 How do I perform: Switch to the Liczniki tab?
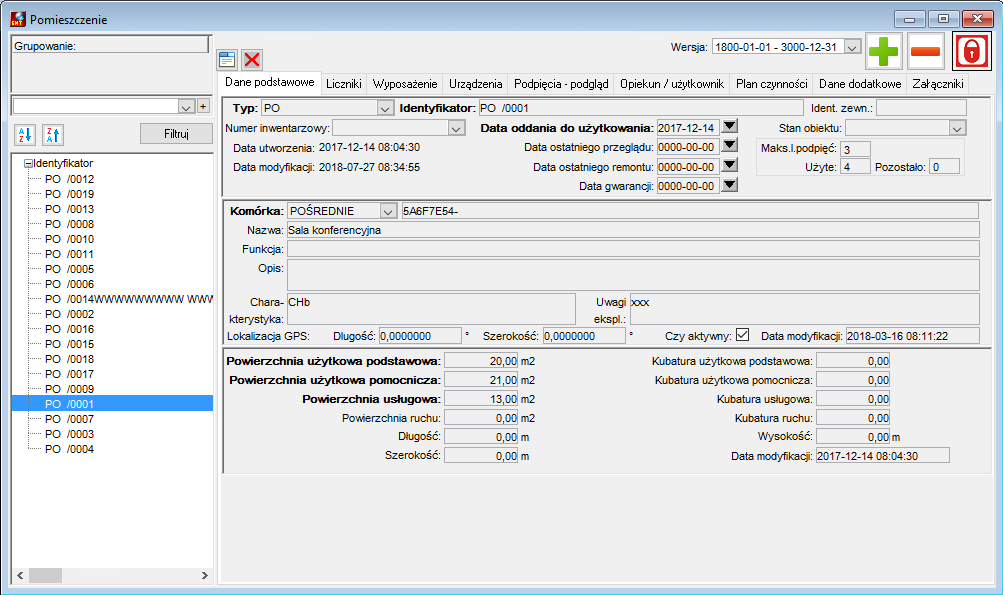click(x=344, y=84)
